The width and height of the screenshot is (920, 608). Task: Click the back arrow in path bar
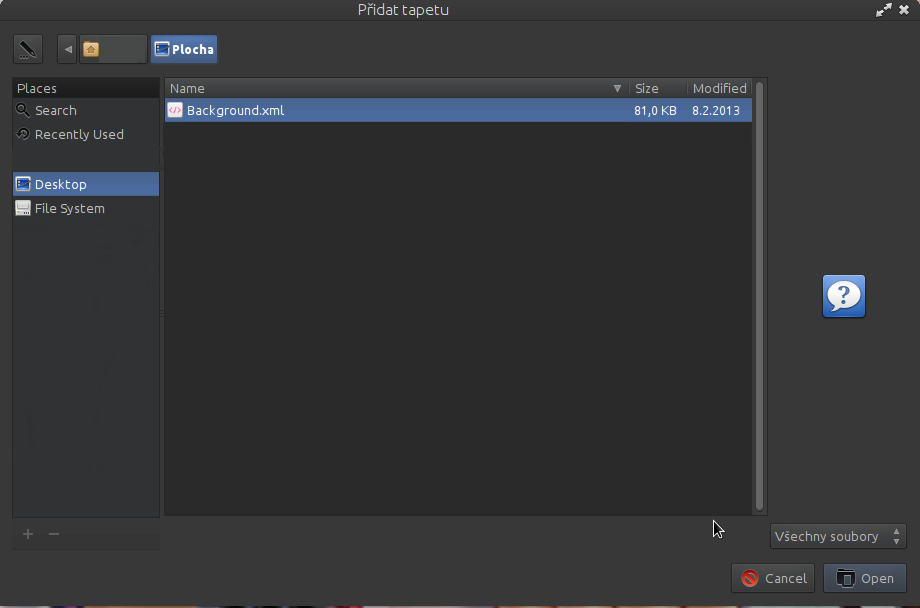coord(67,49)
